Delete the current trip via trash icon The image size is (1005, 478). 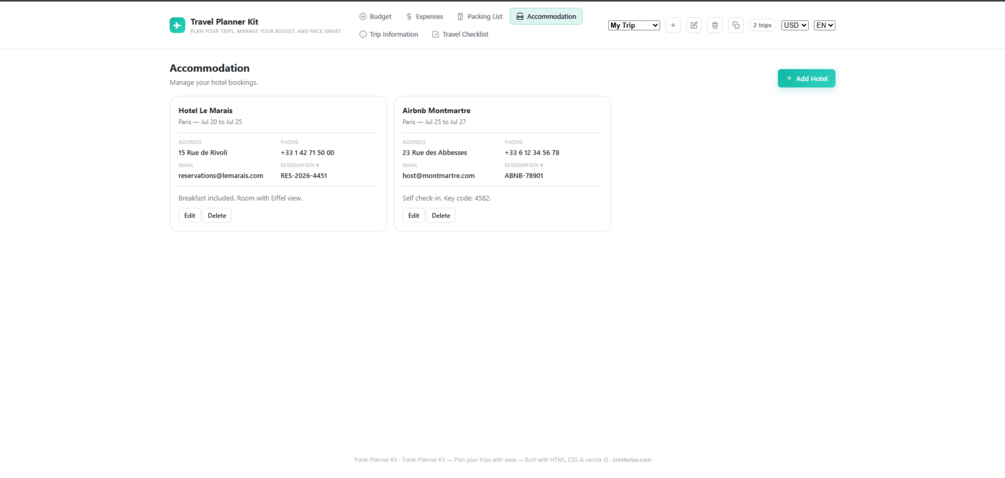715,25
